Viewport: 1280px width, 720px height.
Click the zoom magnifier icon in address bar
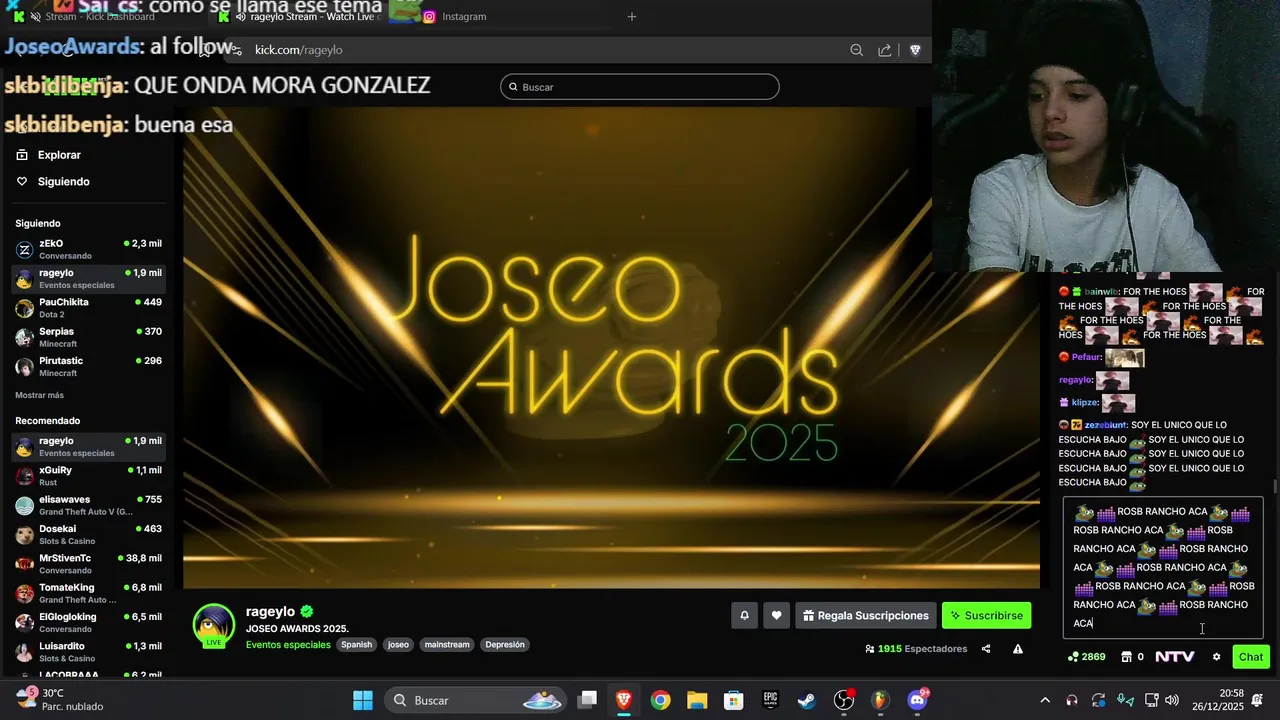856,50
